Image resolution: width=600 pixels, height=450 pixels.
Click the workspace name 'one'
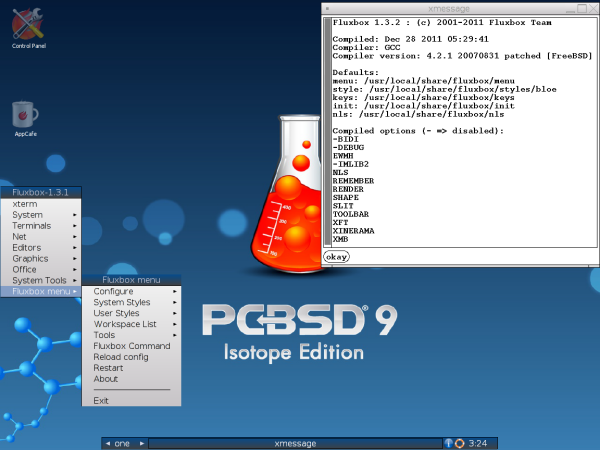[122, 443]
